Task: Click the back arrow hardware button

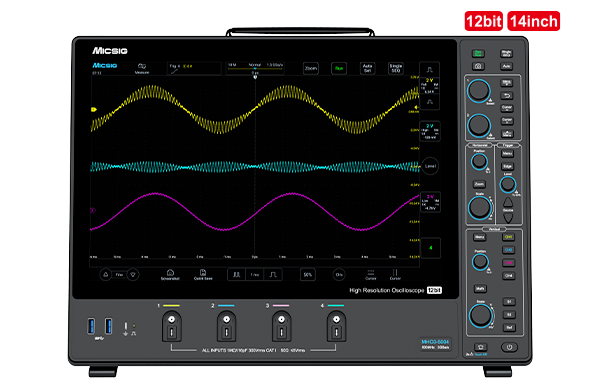Action: point(507,95)
